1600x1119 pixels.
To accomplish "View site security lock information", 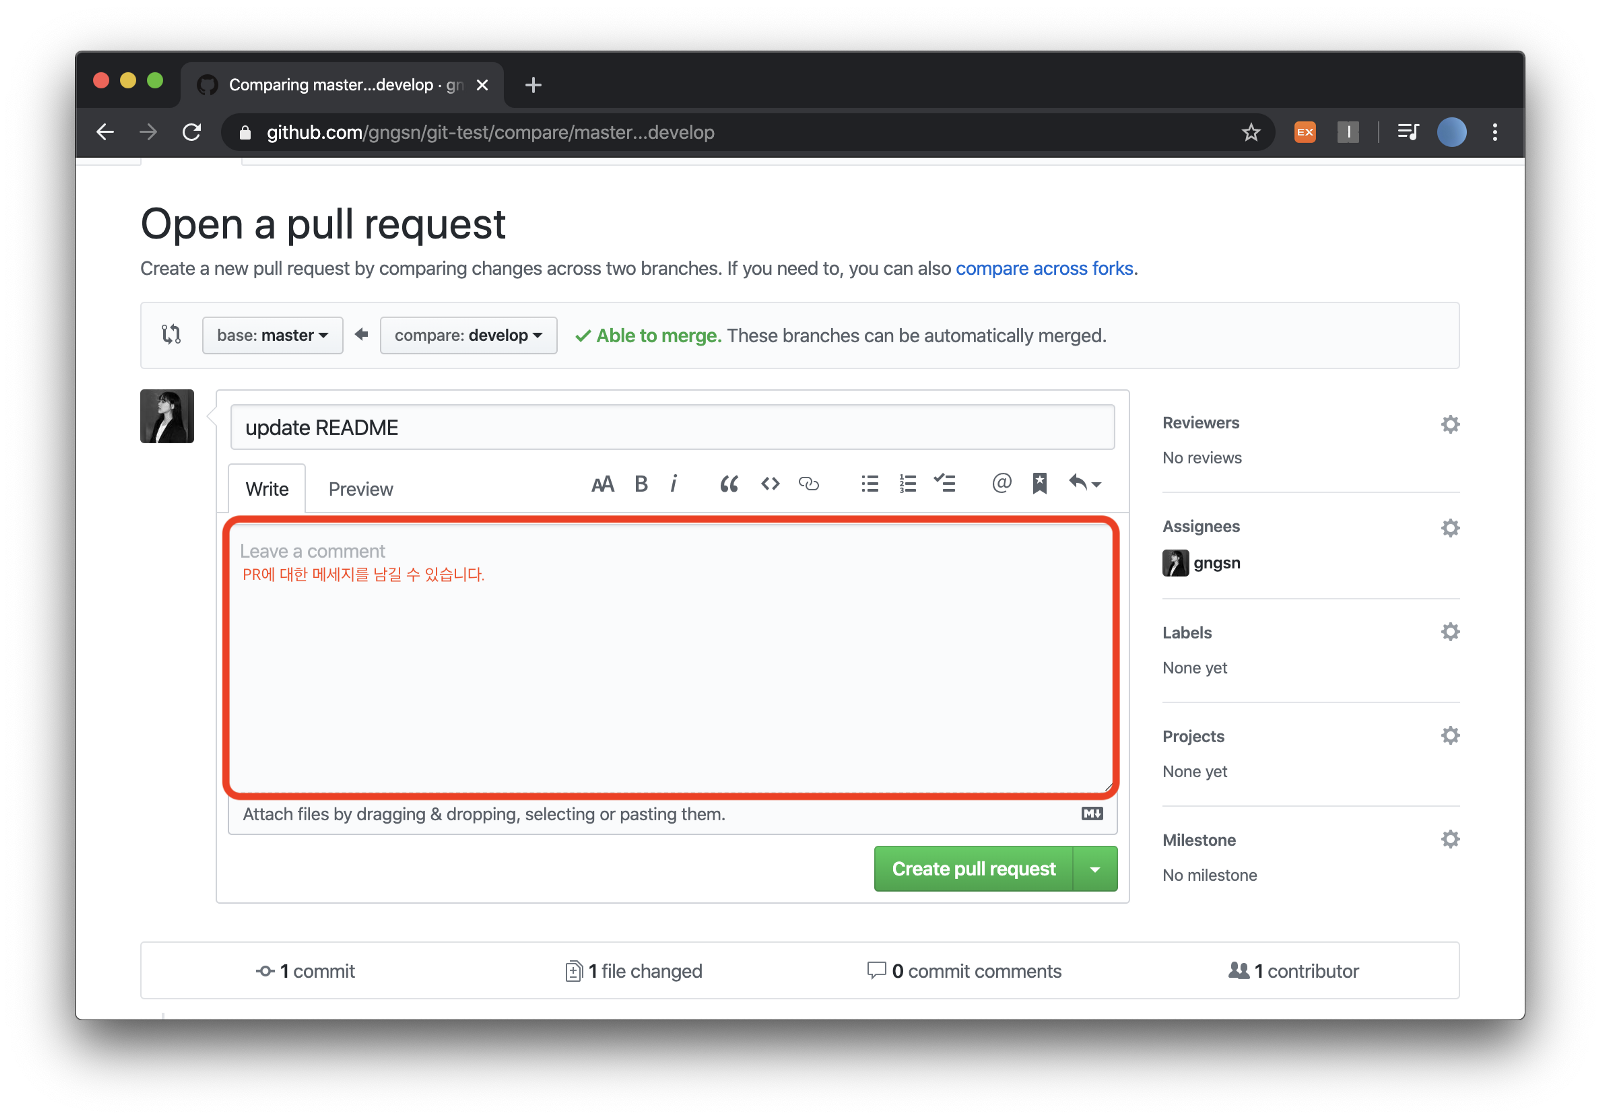I will (246, 133).
